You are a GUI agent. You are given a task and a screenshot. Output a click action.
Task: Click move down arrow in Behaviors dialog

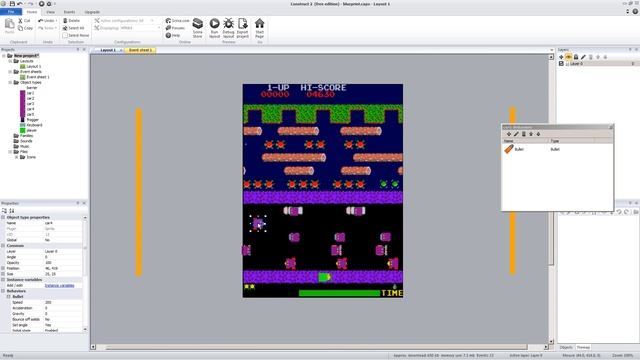538,134
